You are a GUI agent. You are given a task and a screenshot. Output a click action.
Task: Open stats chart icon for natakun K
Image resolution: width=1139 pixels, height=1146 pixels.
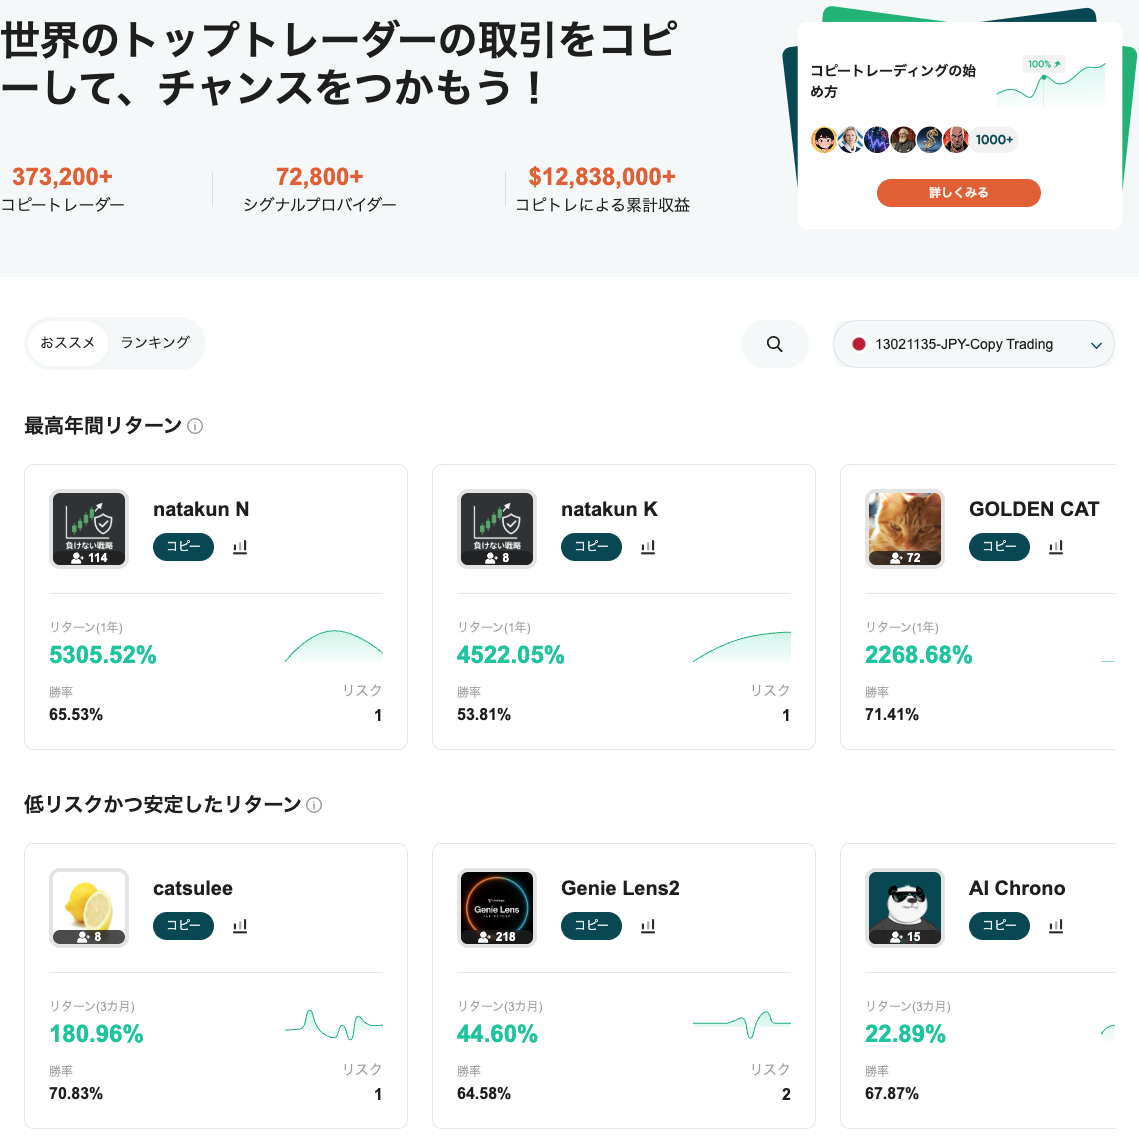pos(648,547)
